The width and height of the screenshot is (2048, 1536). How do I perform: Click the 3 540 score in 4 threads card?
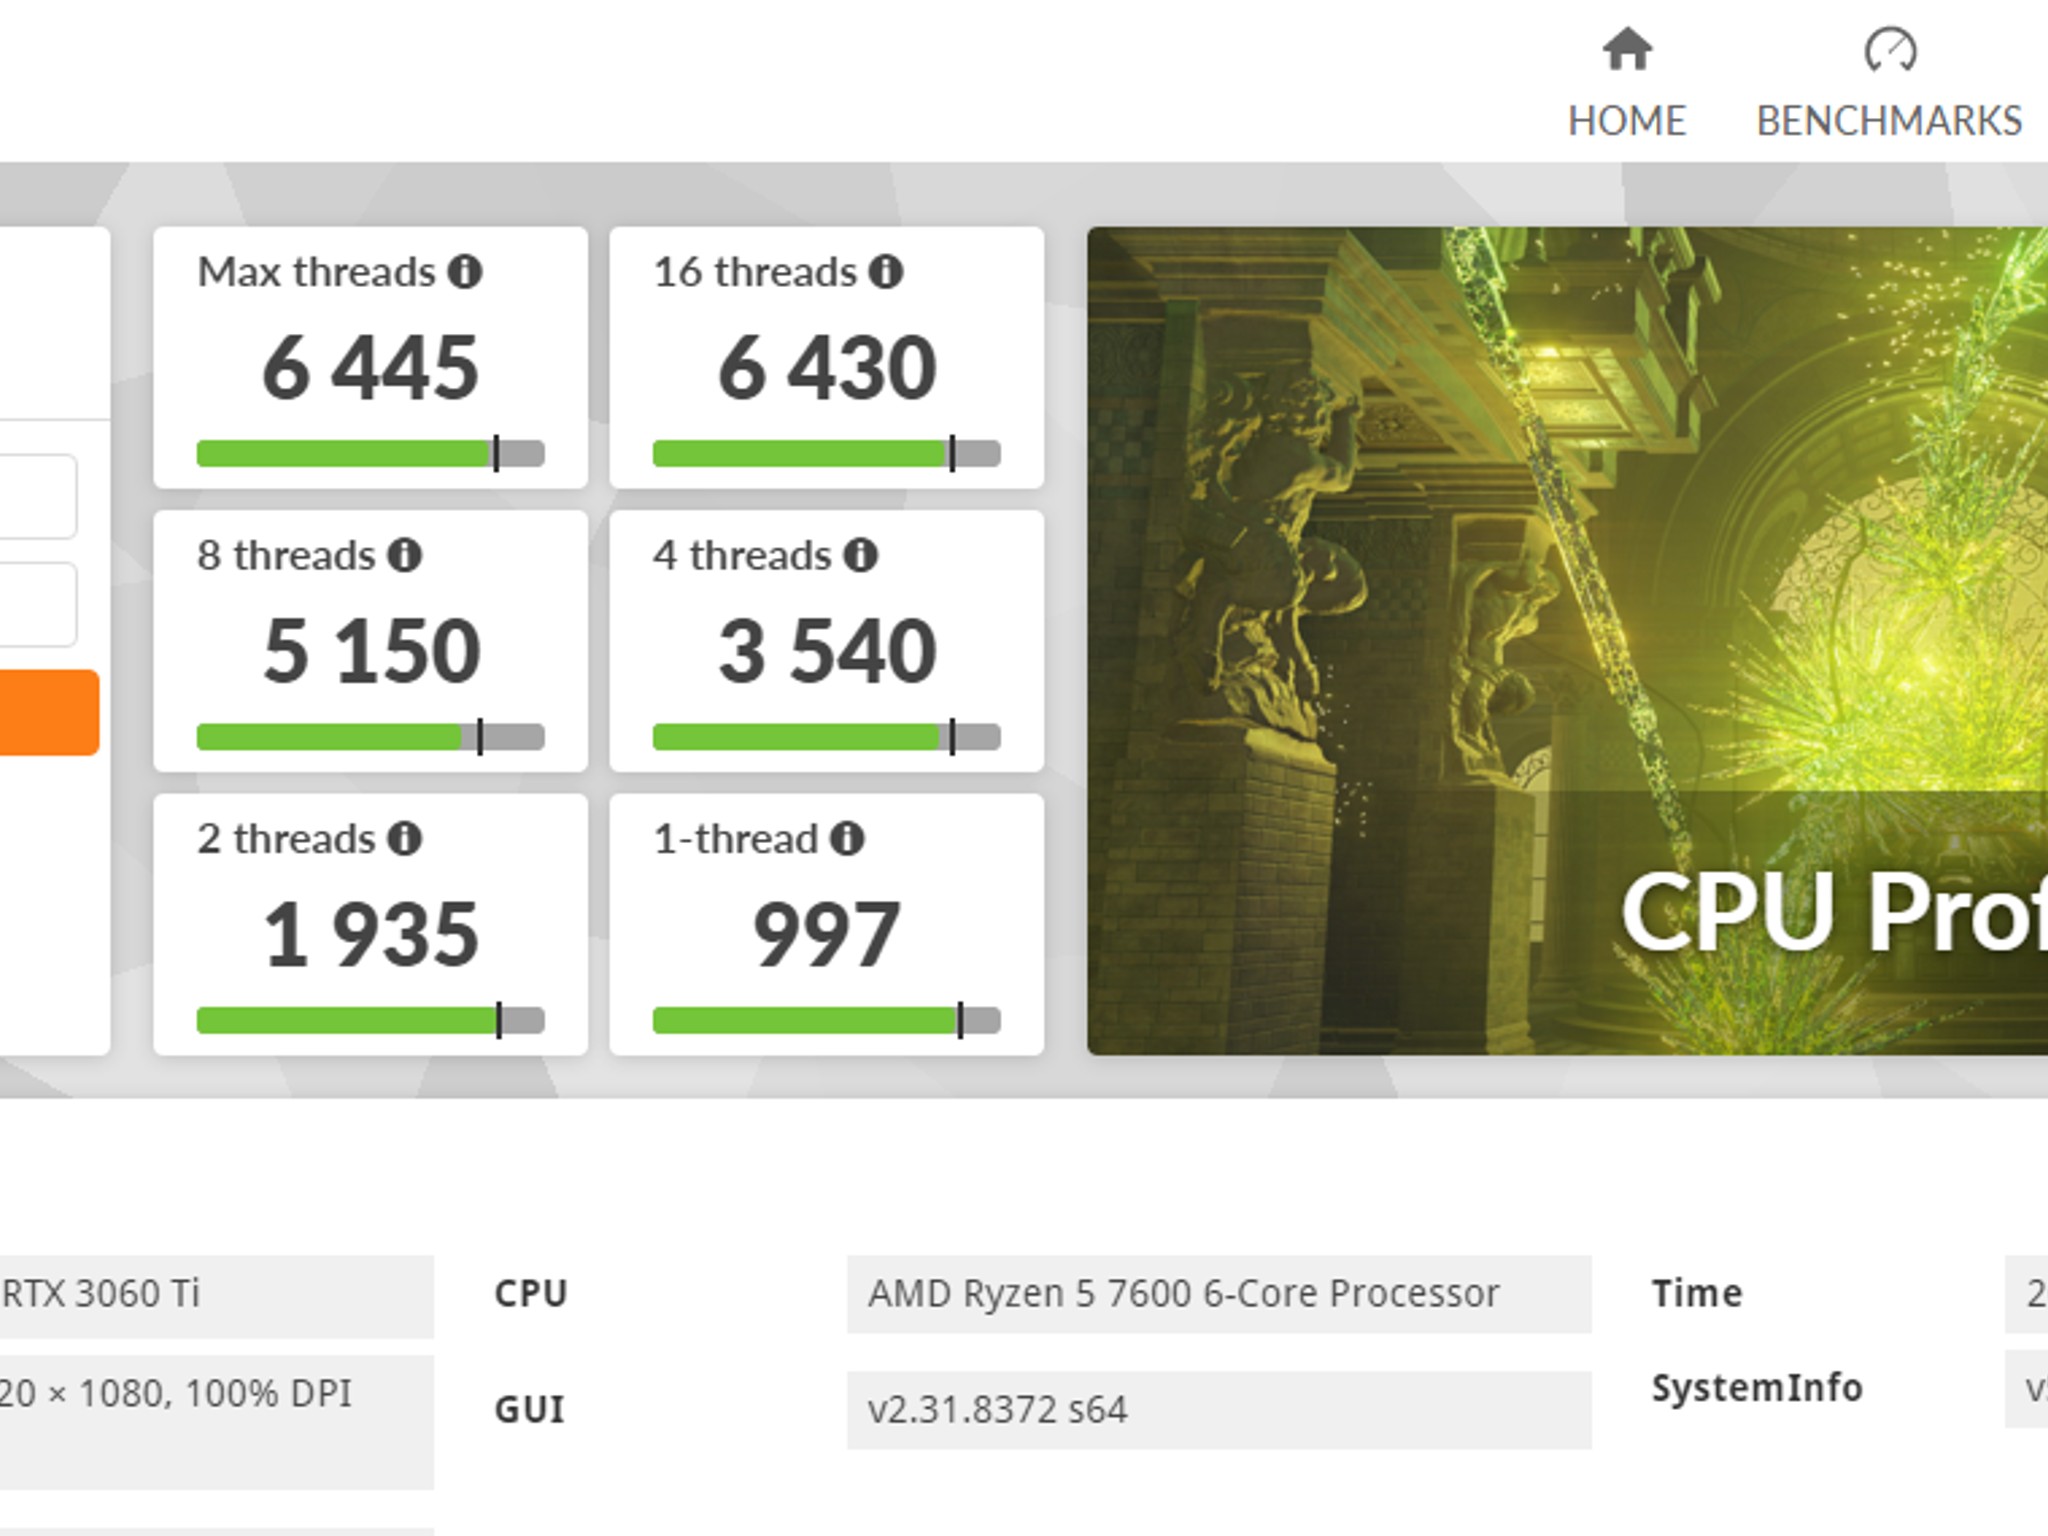click(826, 652)
